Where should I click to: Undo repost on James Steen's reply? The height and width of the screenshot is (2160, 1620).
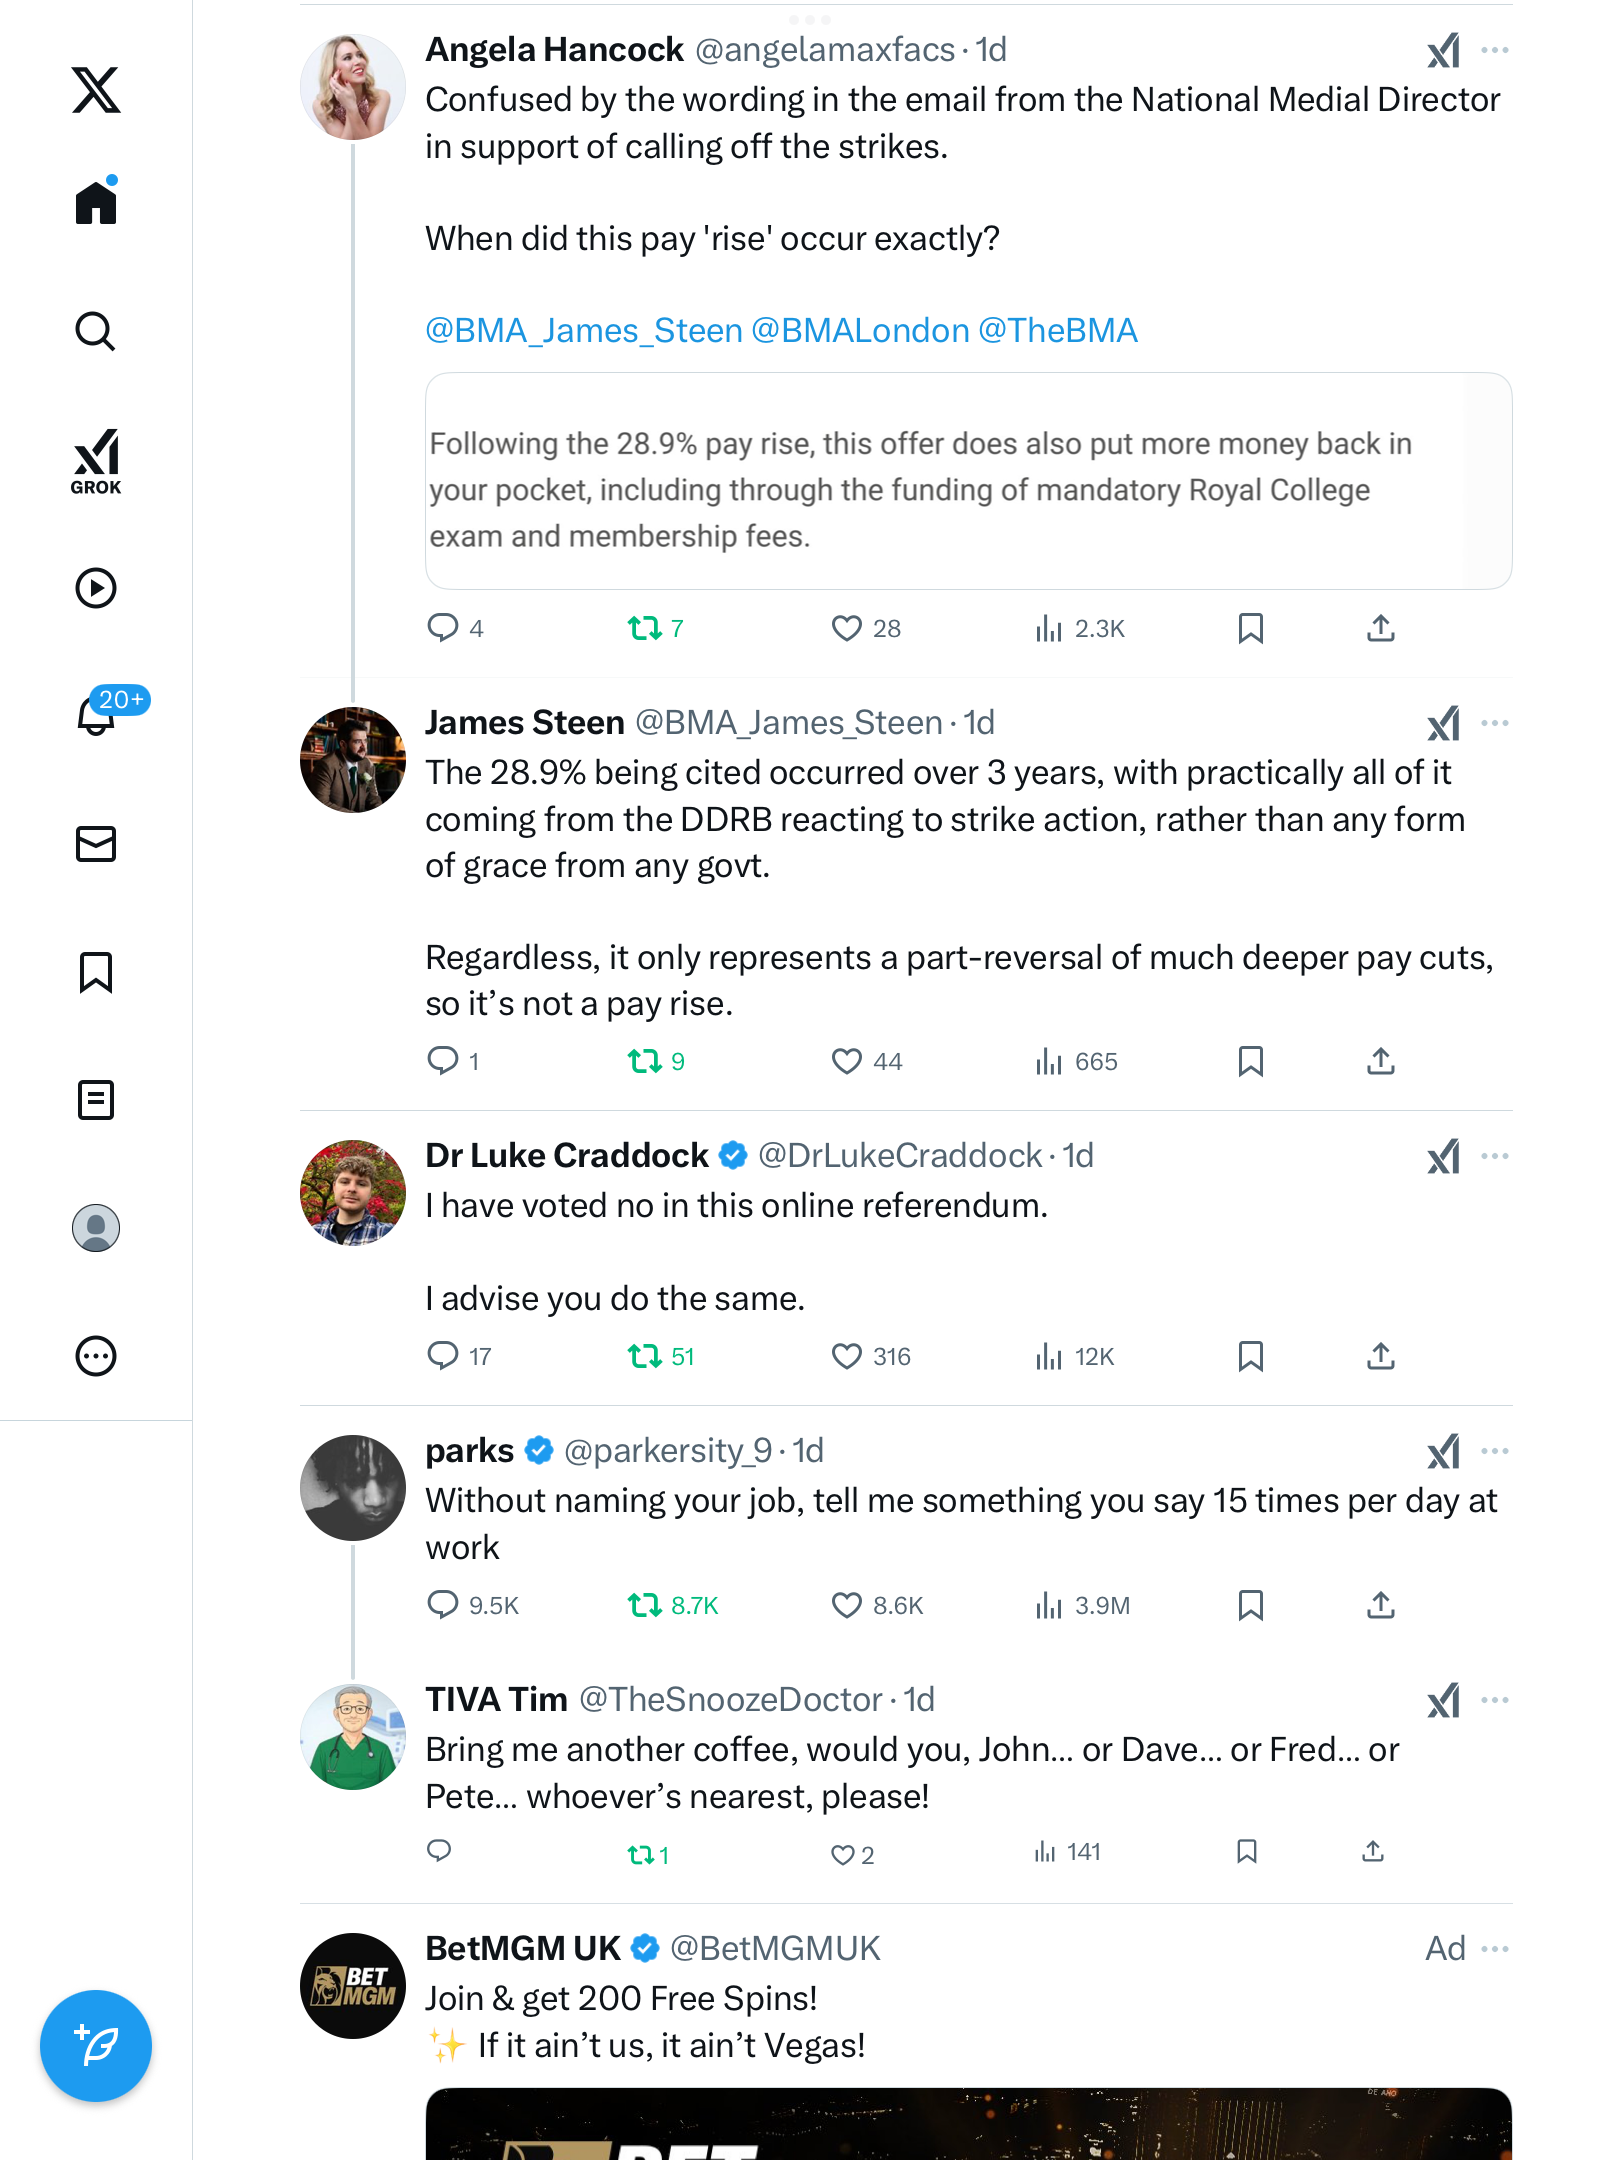click(x=645, y=1061)
